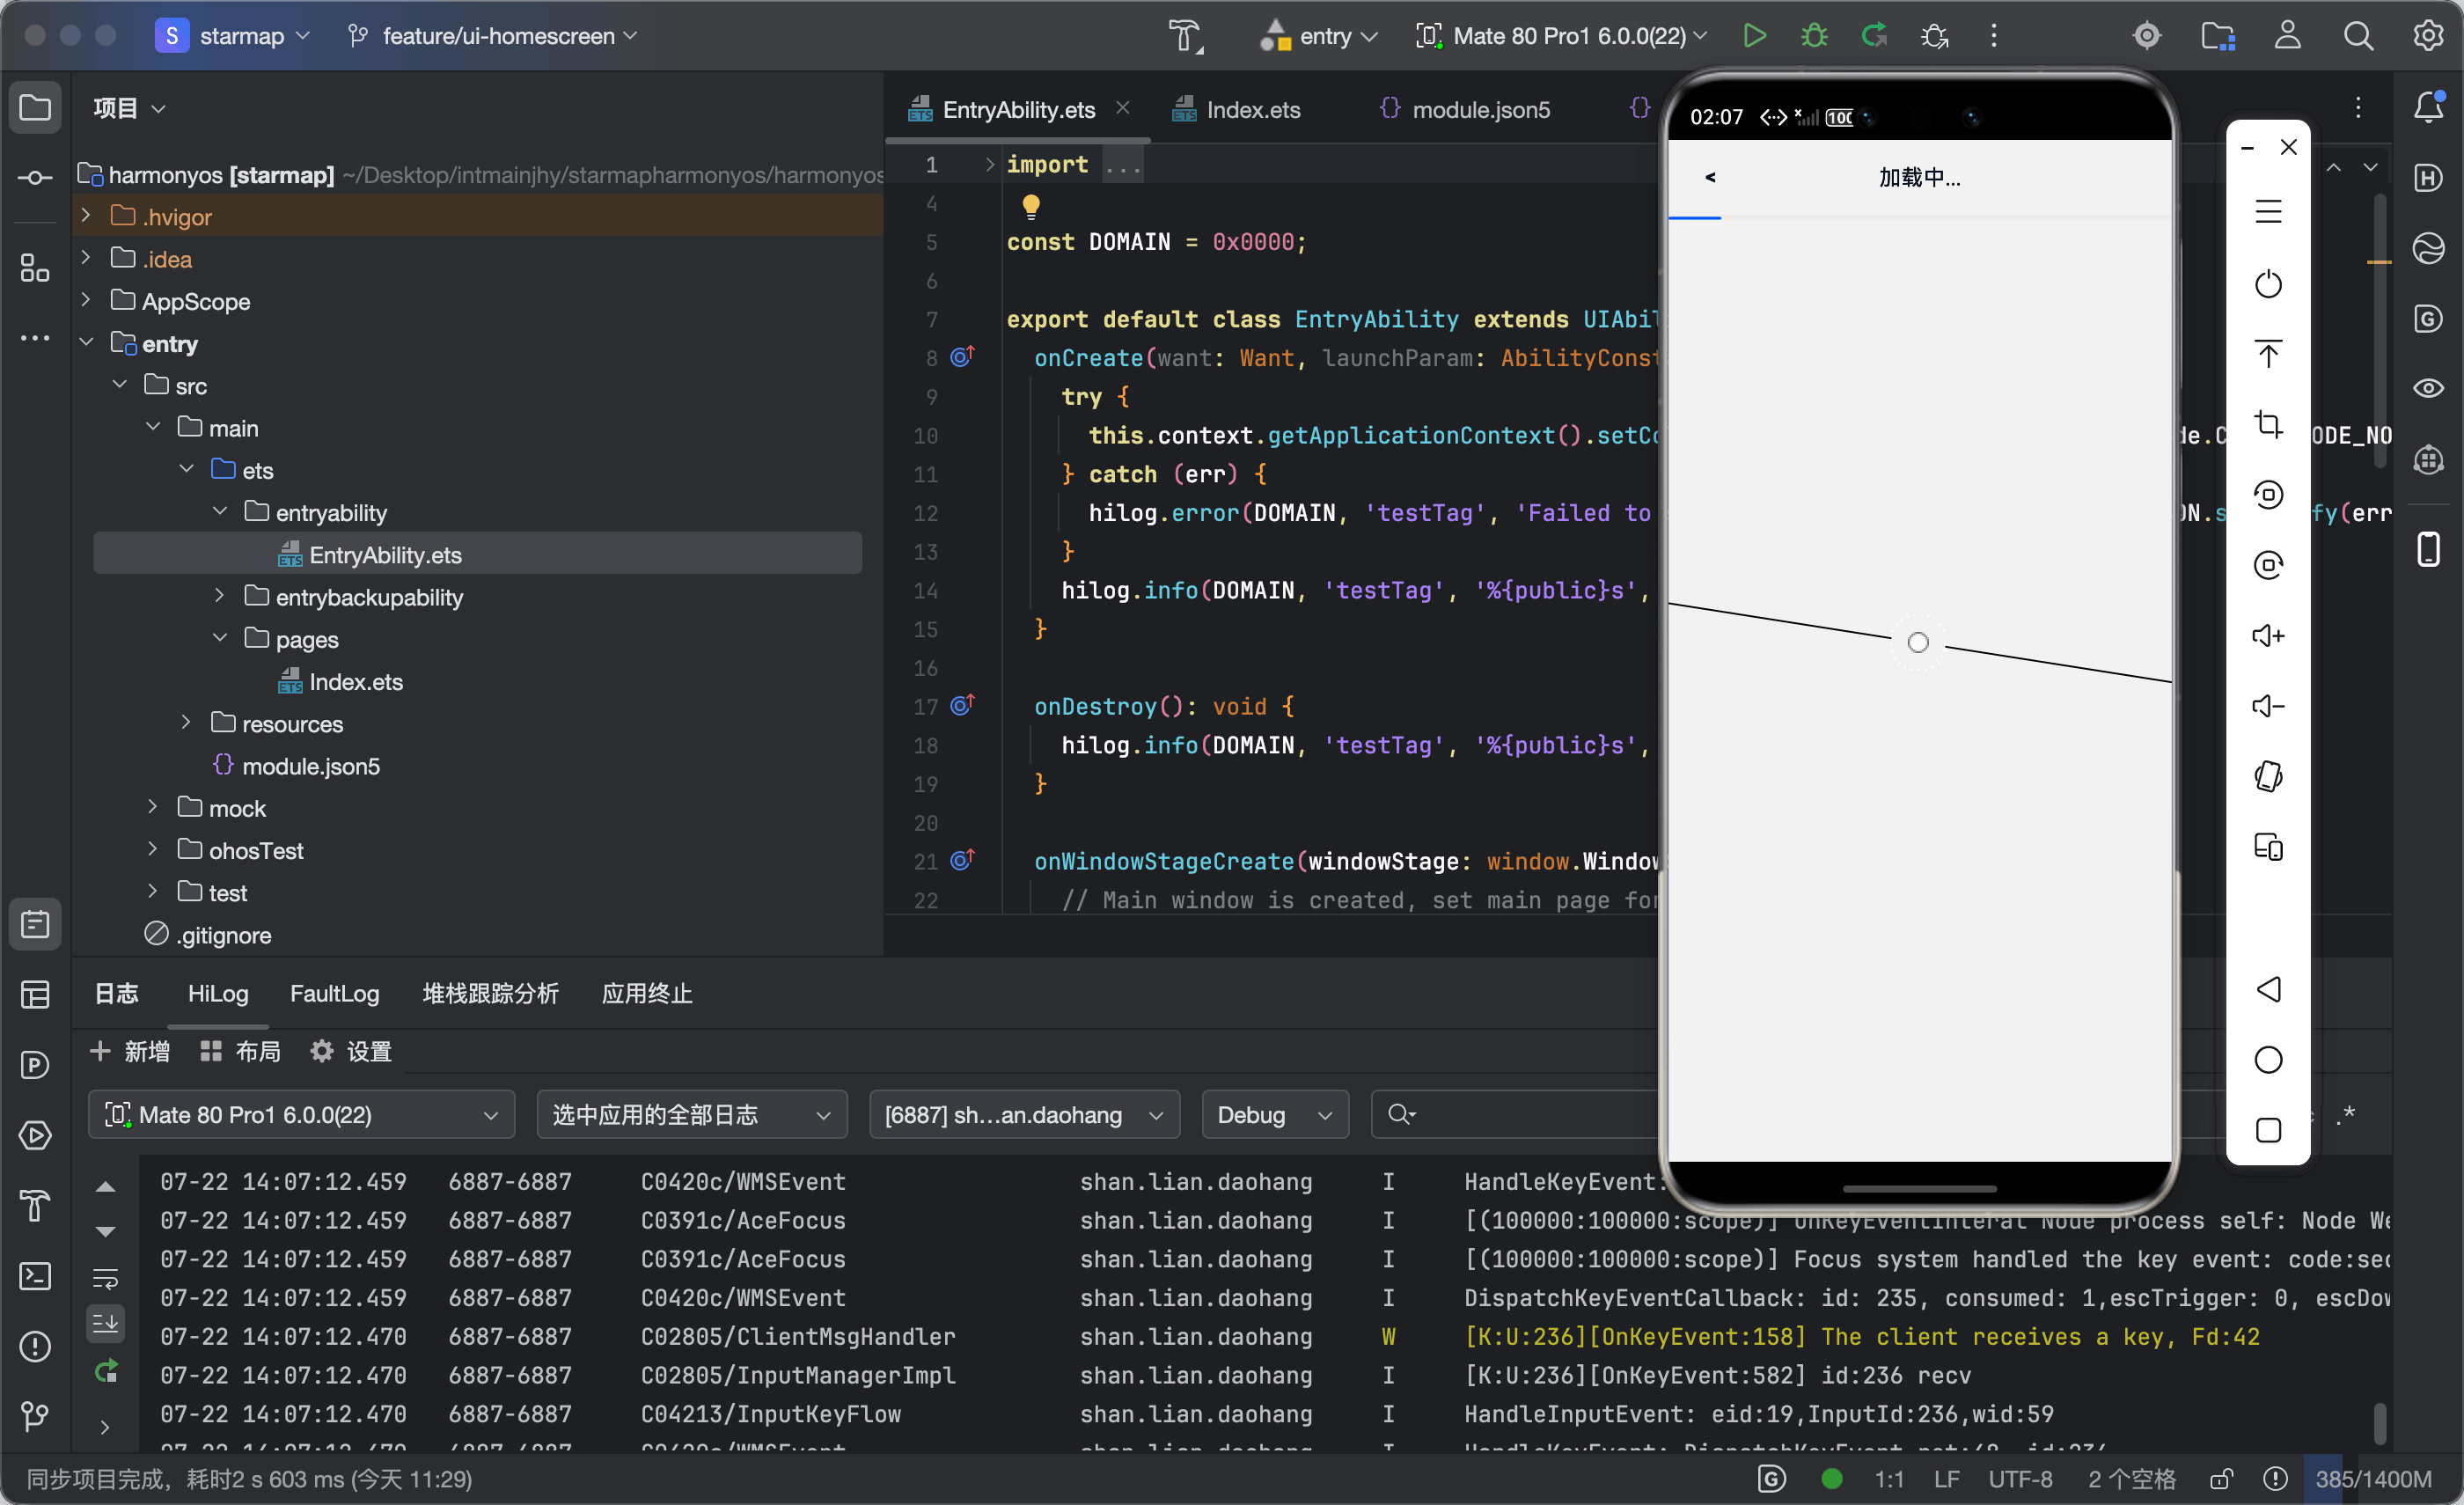Open log 设置 settings
The height and width of the screenshot is (1505, 2464).
coord(351,1051)
